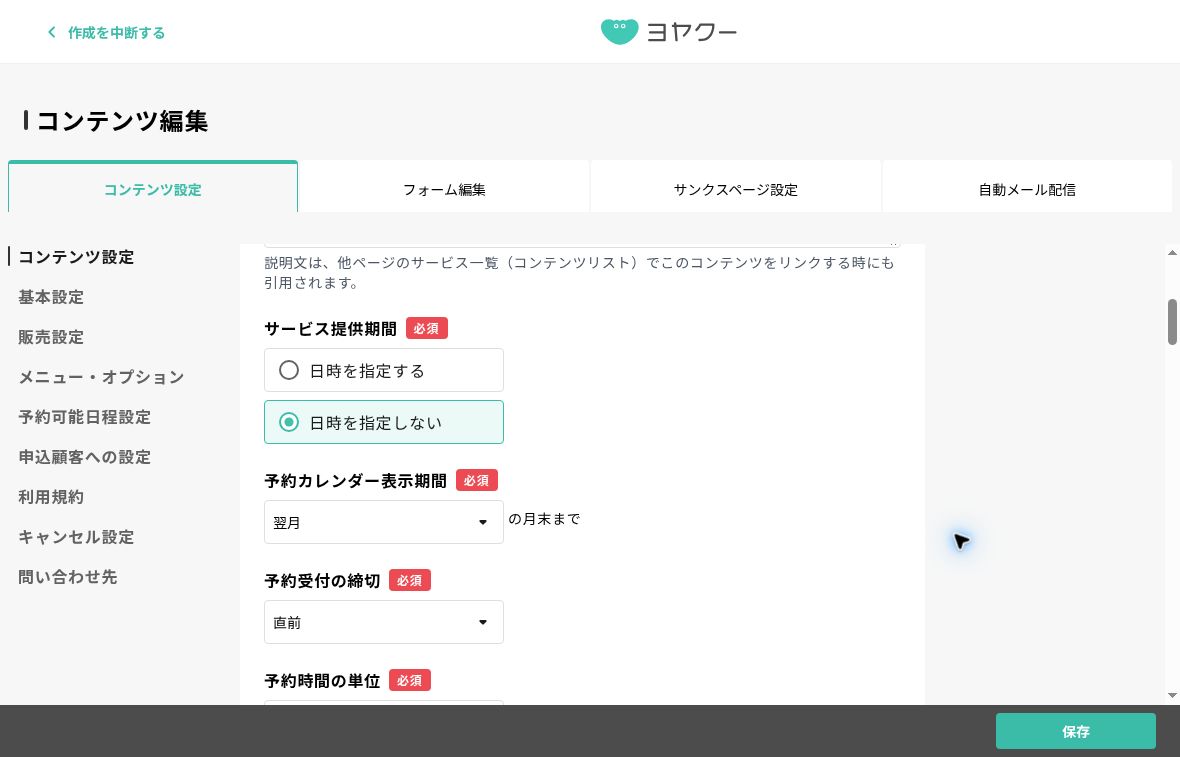Go to メニュー・オプション section

coord(102,377)
